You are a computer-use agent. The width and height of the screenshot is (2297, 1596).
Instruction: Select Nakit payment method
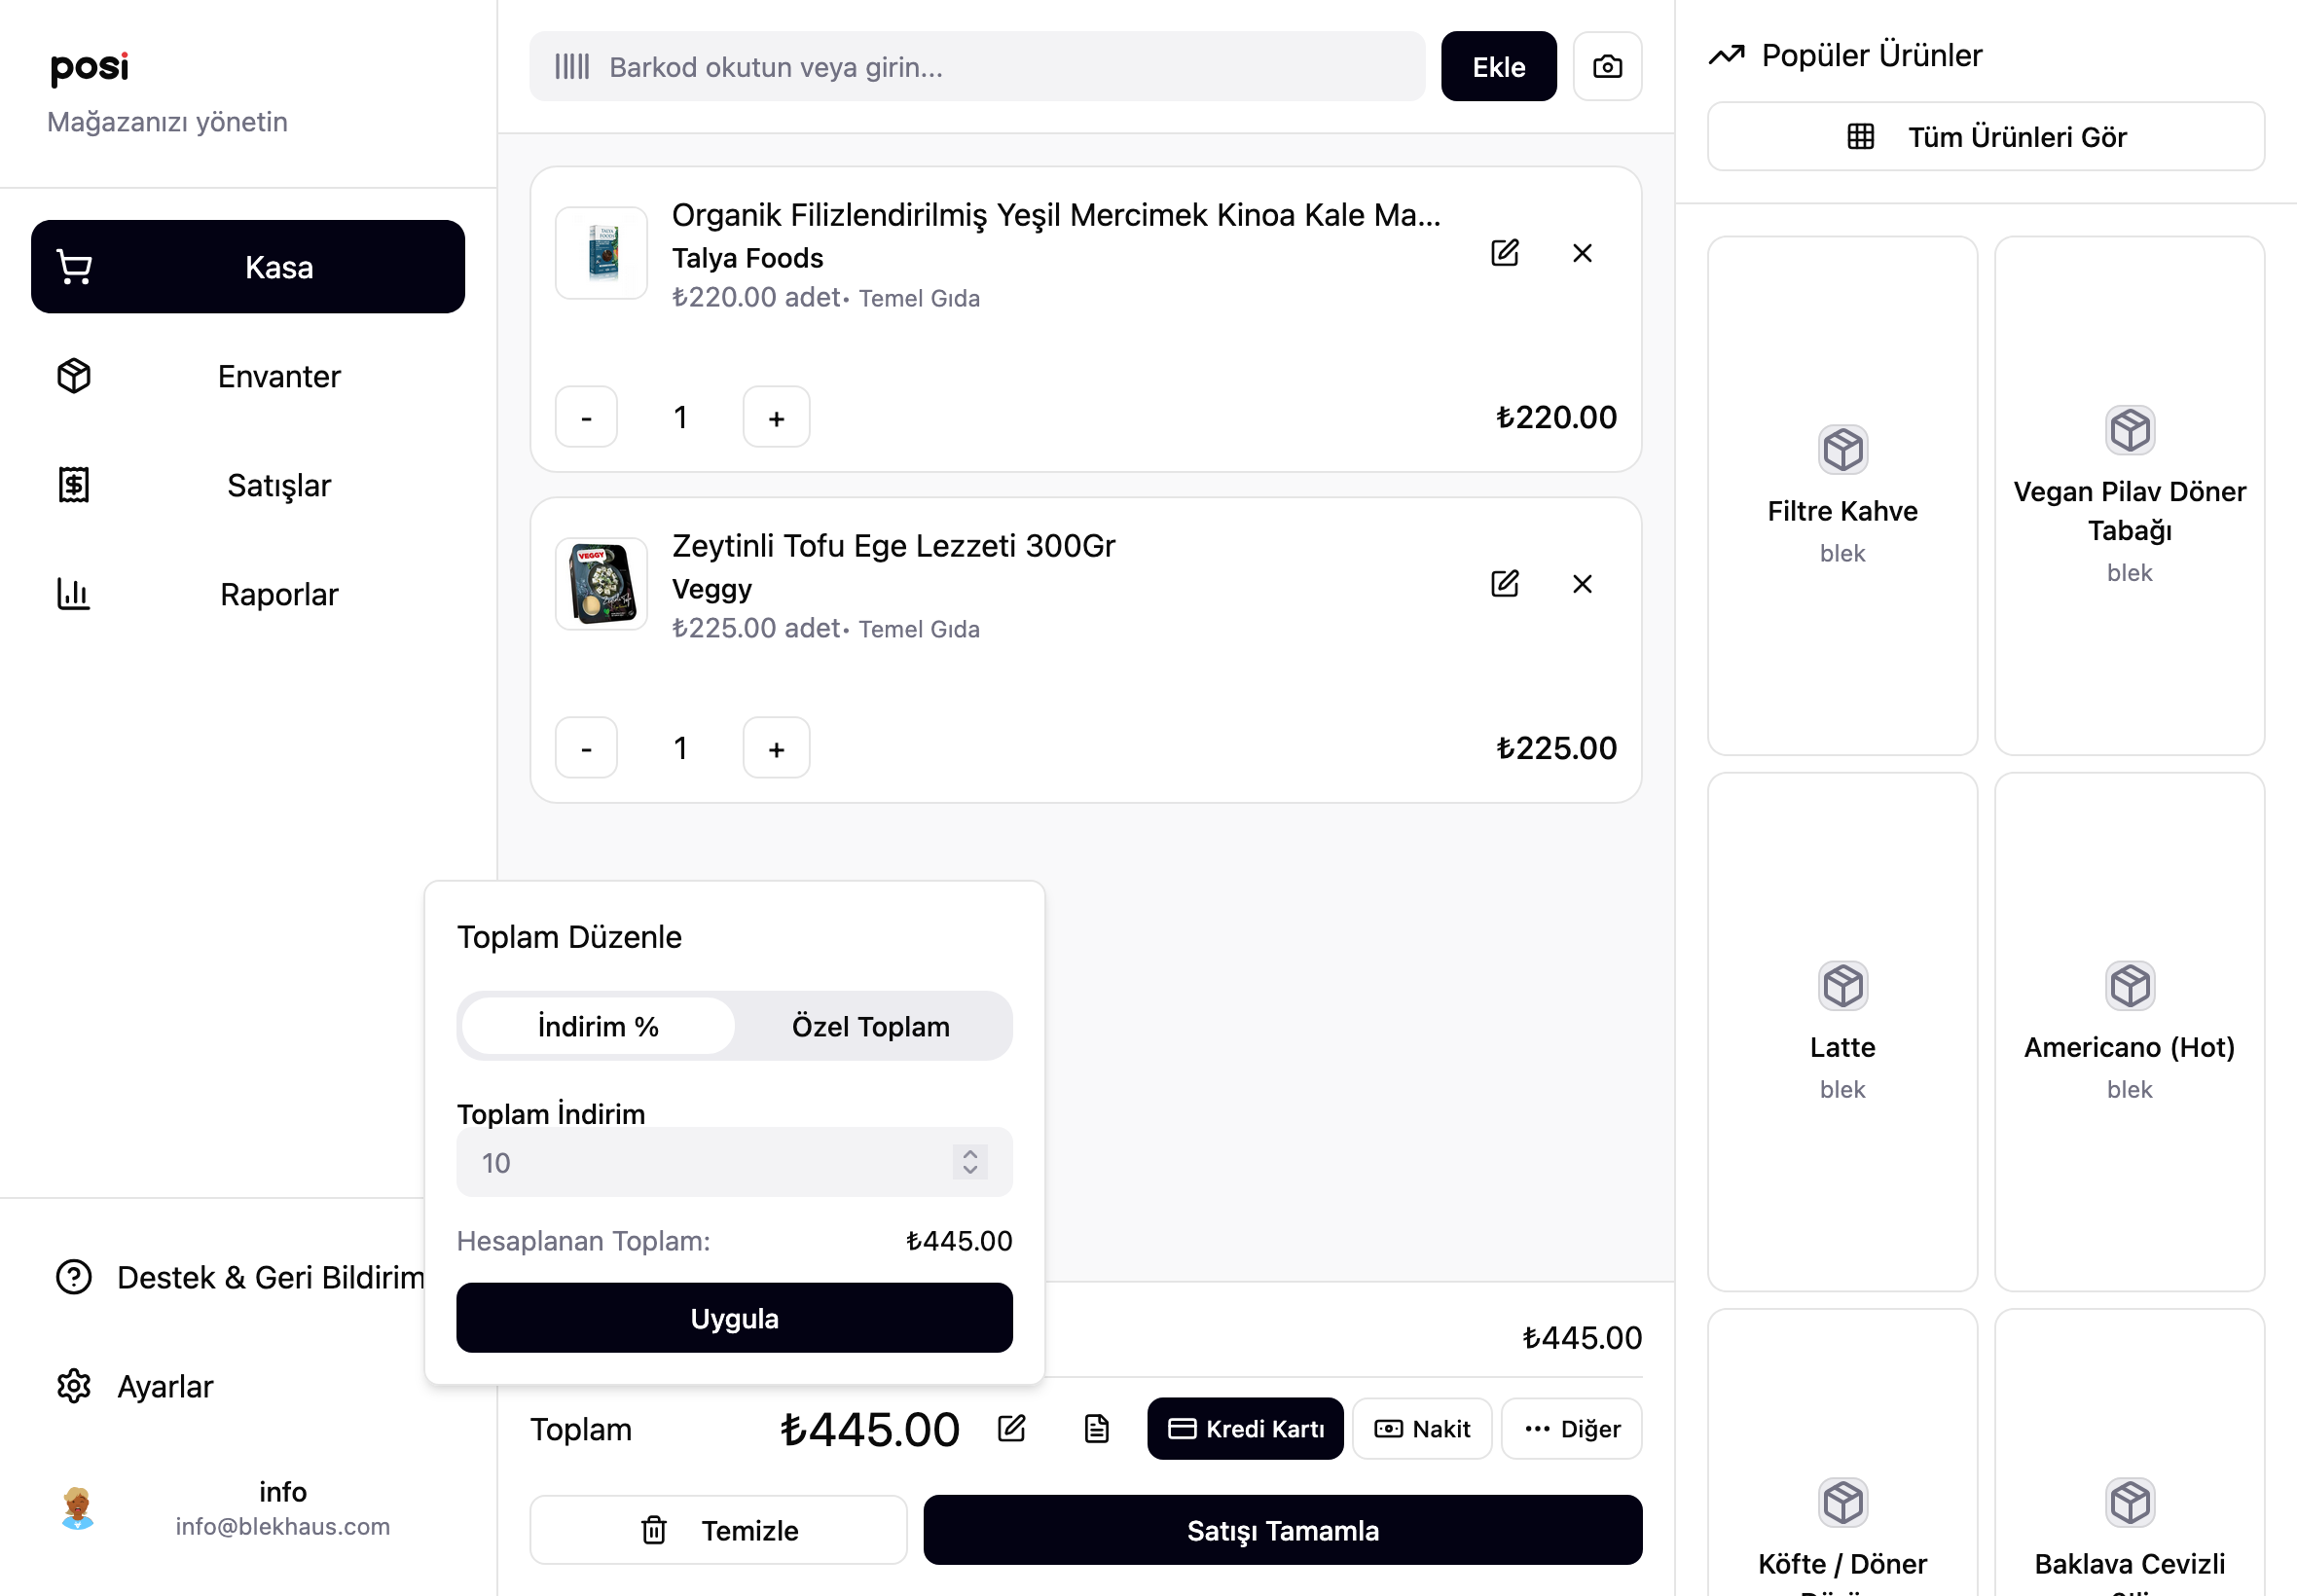click(1422, 1429)
